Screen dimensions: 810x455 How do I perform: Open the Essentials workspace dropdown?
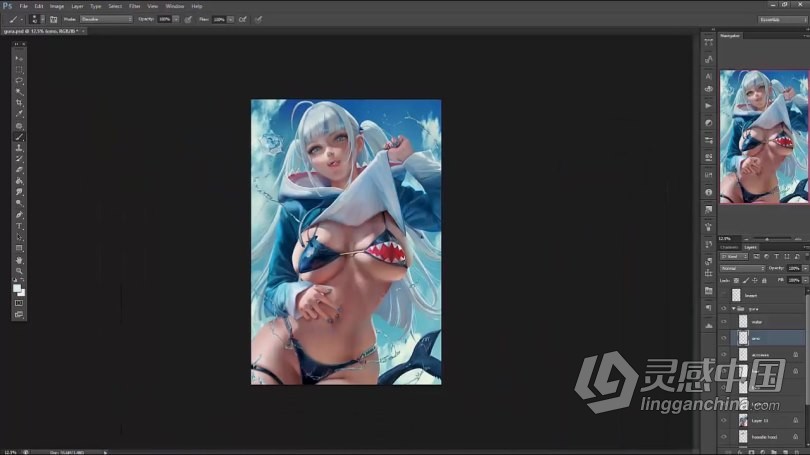point(782,20)
